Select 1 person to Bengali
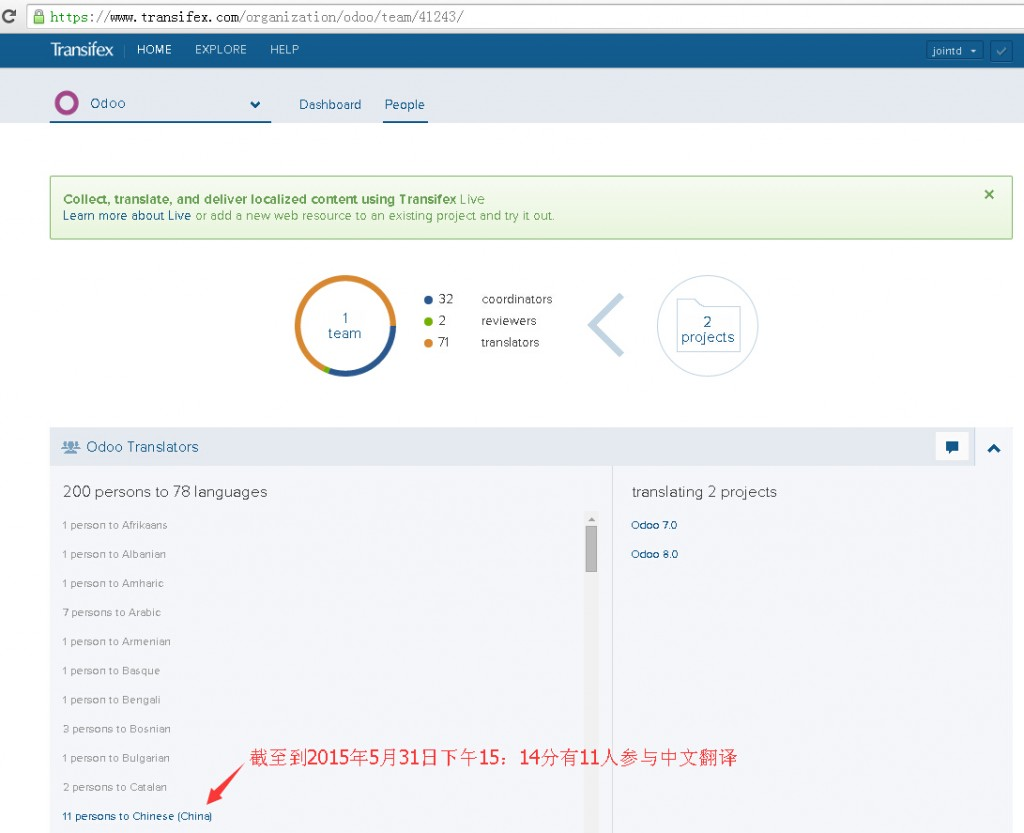 (x=112, y=700)
